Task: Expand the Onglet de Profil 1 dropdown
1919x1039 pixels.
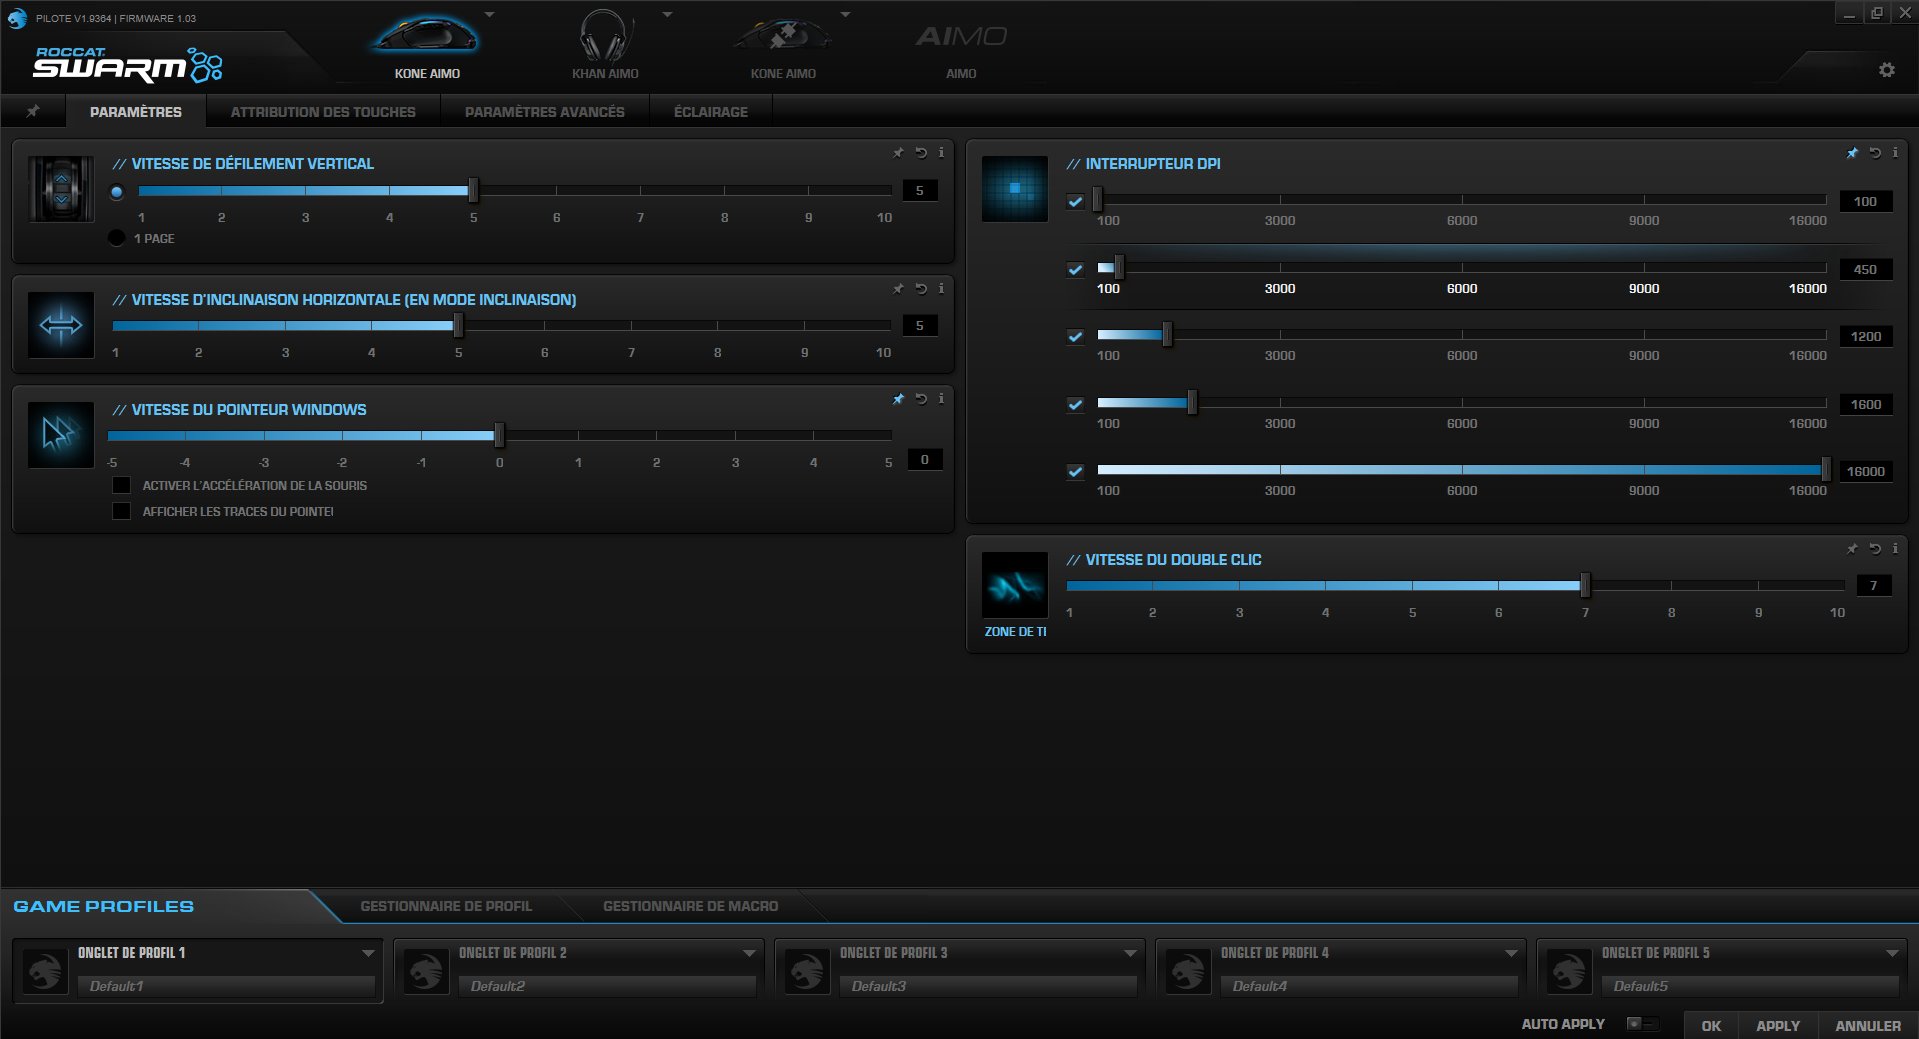Action: point(367,953)
